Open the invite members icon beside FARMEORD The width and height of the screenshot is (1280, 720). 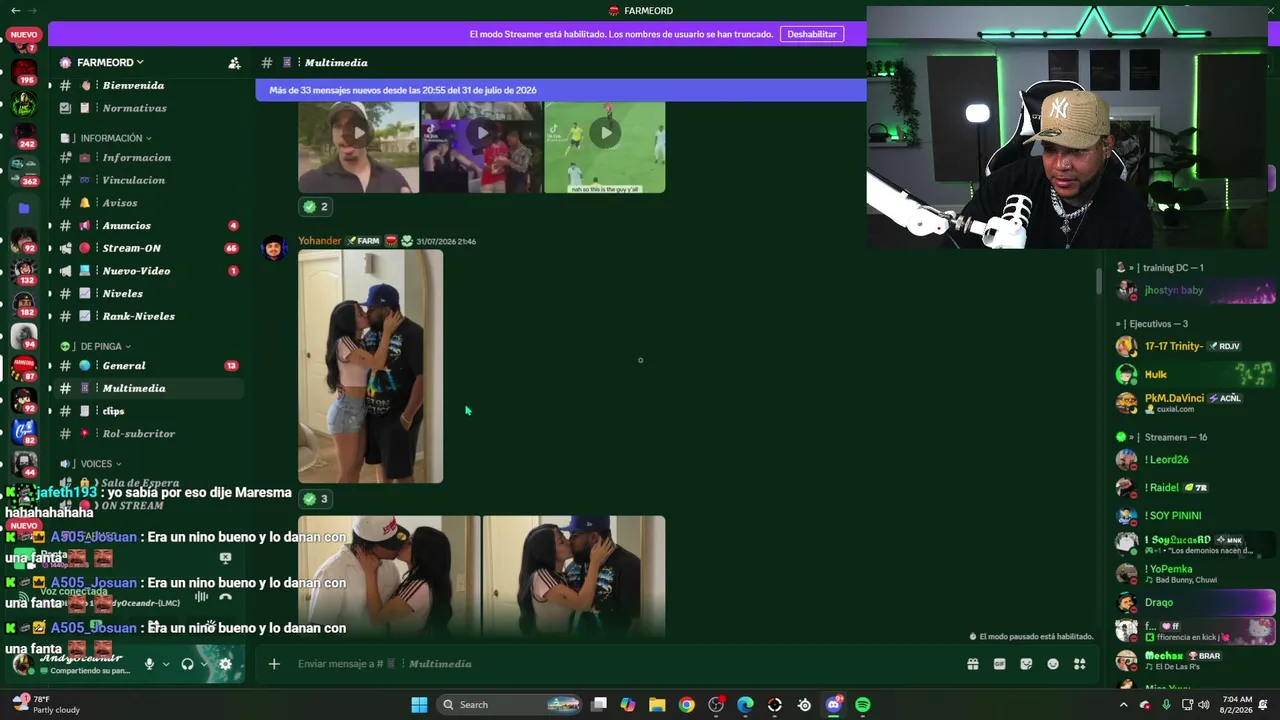tap(234, 63)
